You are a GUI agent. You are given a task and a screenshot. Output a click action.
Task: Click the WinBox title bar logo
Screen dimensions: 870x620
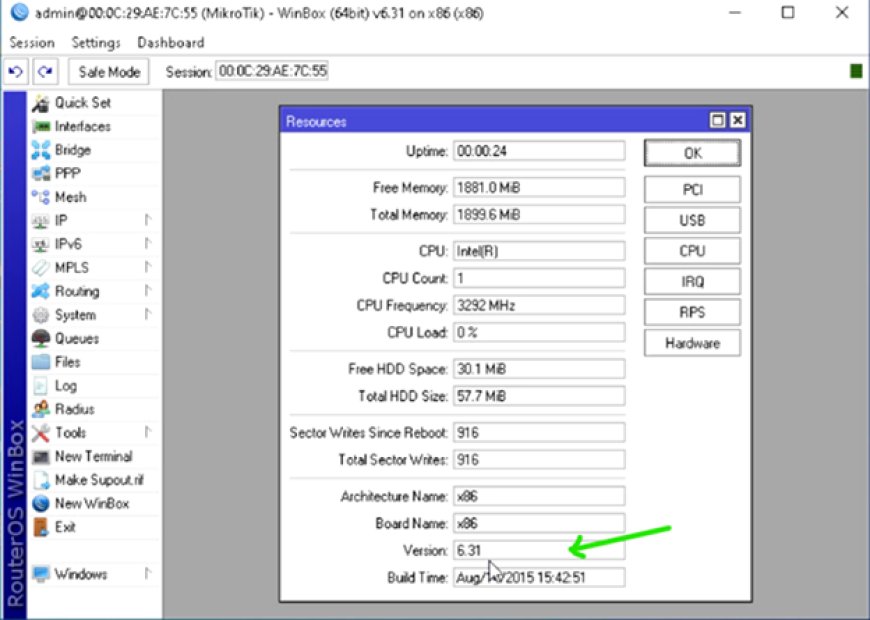tap(19, 12)
